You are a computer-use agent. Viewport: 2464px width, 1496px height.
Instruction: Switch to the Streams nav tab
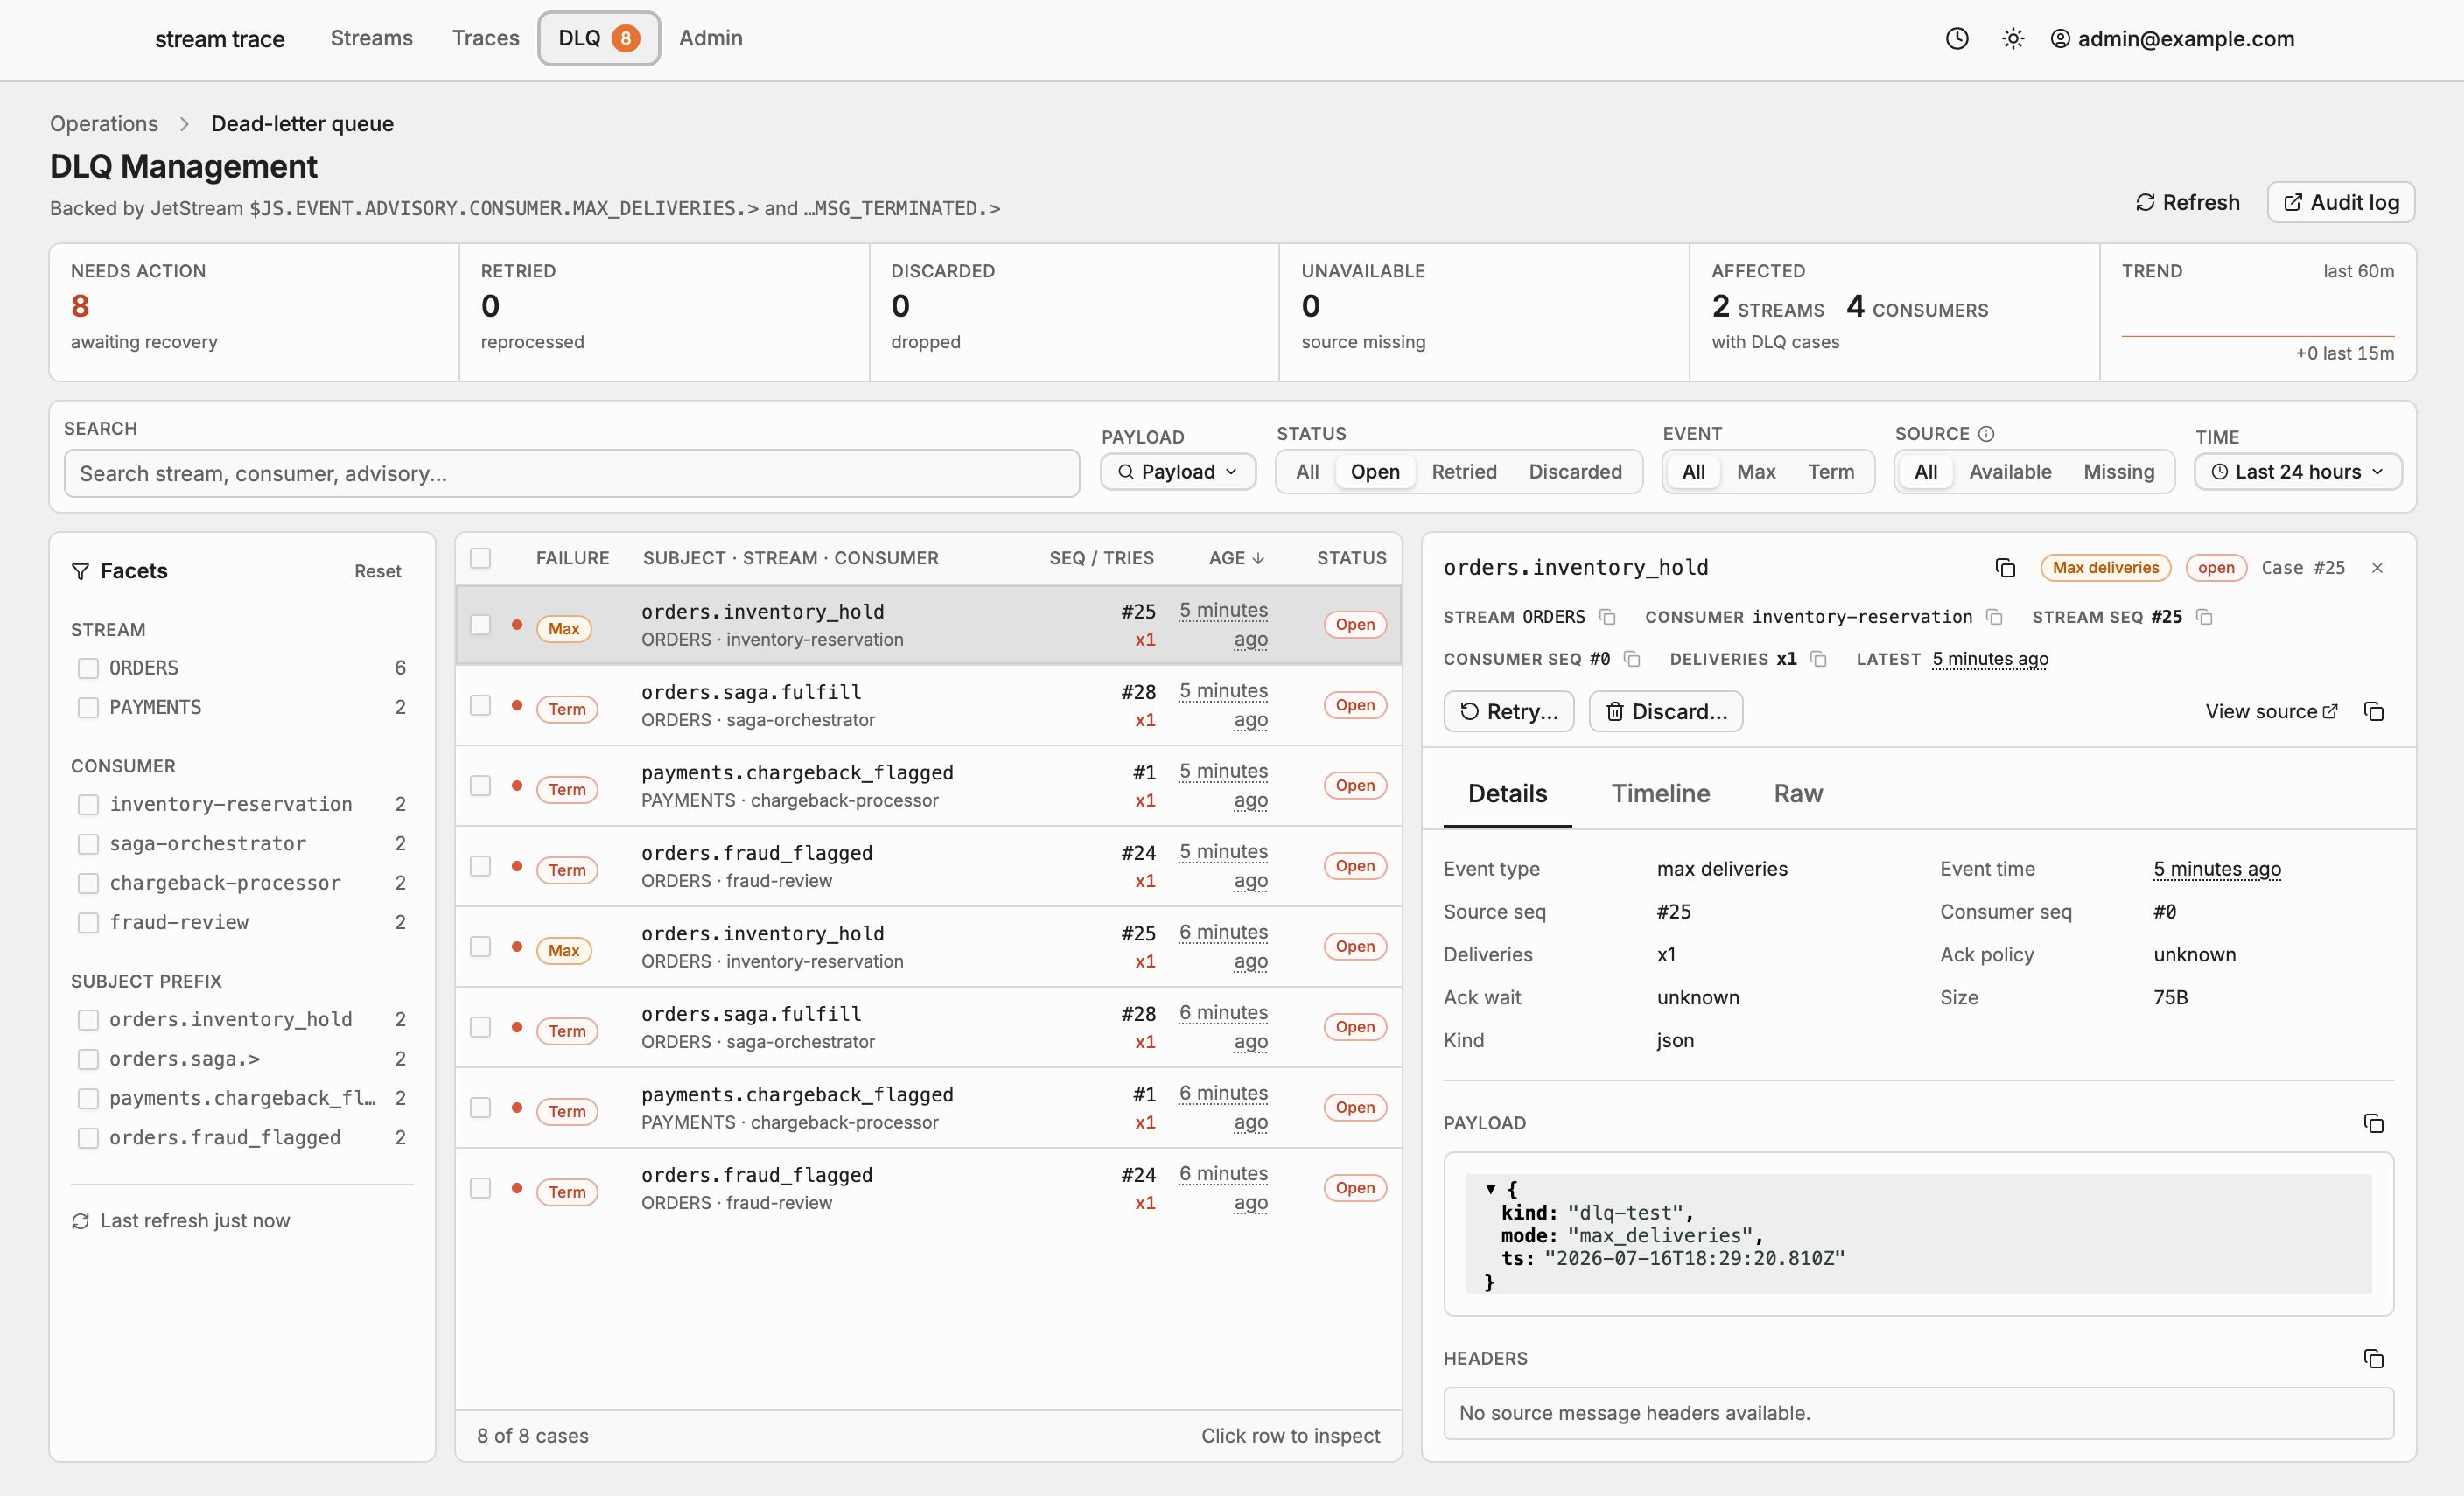point(372,38)
